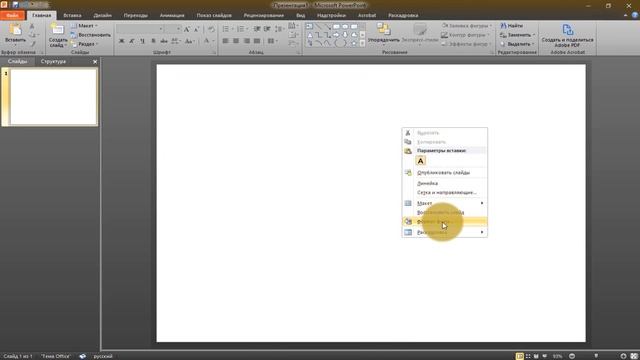640x360 pixels.
Task: Click the numbered list icon
Action: (242, 29)
